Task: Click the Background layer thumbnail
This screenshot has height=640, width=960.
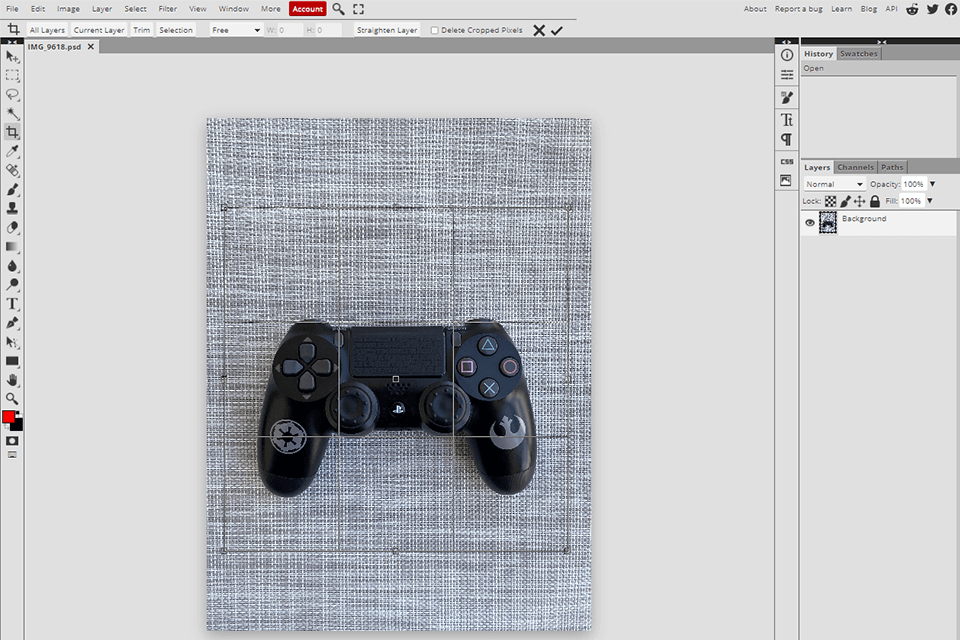Action: click(x=828, y=223)
